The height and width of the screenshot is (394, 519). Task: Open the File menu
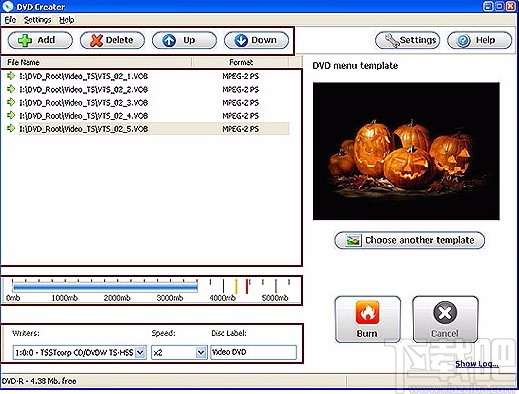tap(10, 20)
